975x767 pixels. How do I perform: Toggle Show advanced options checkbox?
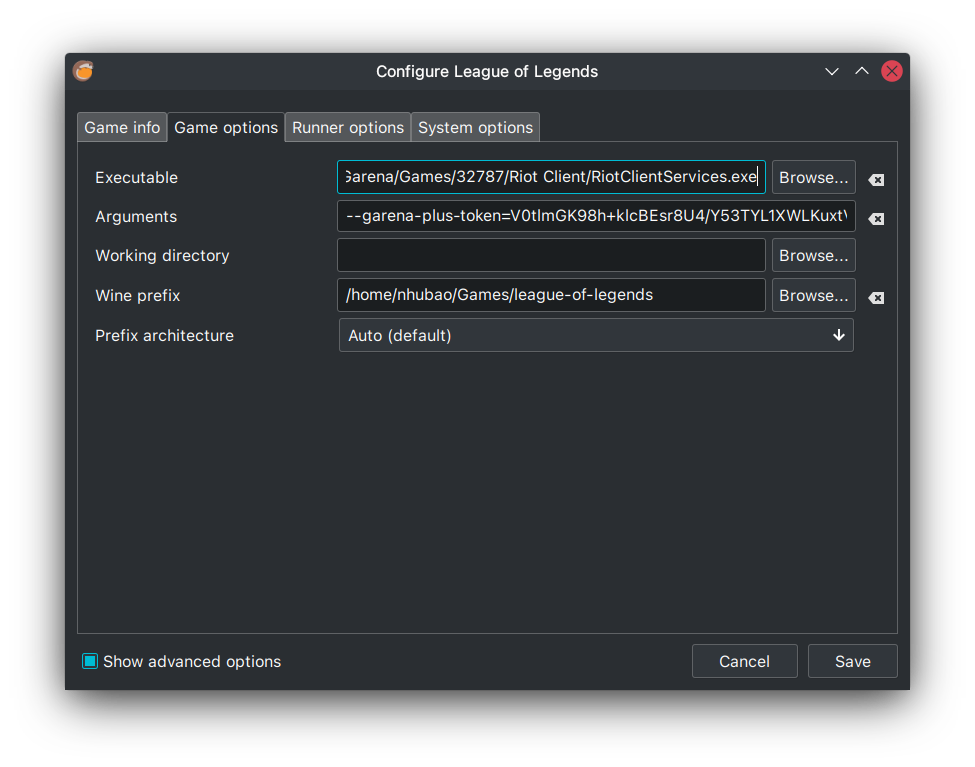(90, 661)
